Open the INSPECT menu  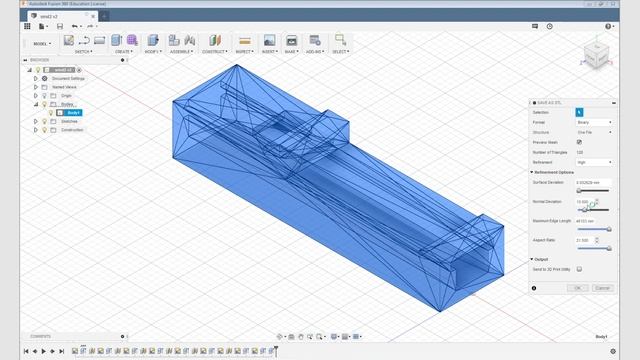coord(244,52)
